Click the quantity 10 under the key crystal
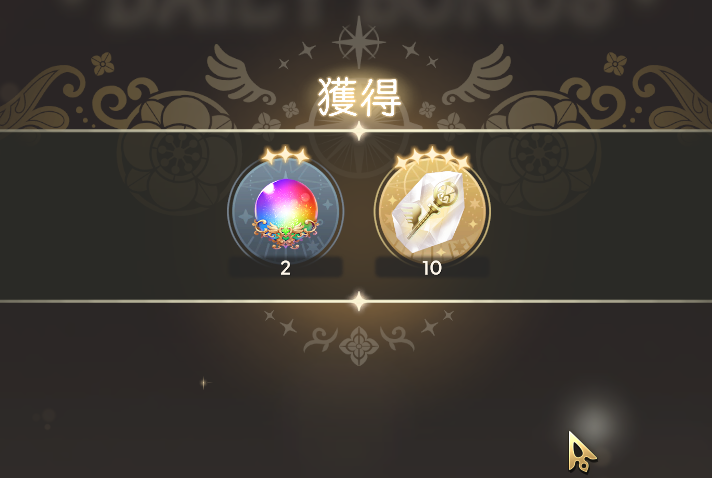712x478 pixels. (432, 268)
